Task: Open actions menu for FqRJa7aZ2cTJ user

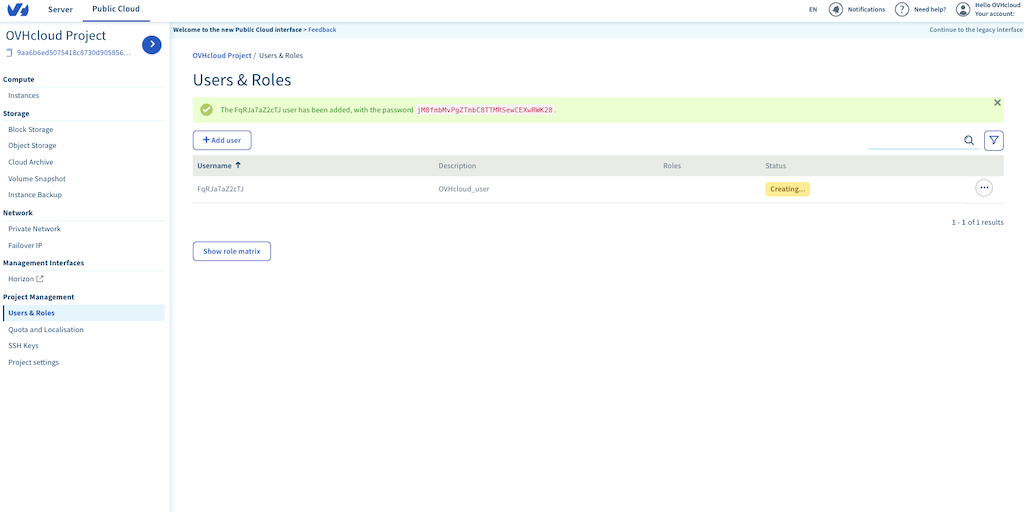Action: [984, 188]
